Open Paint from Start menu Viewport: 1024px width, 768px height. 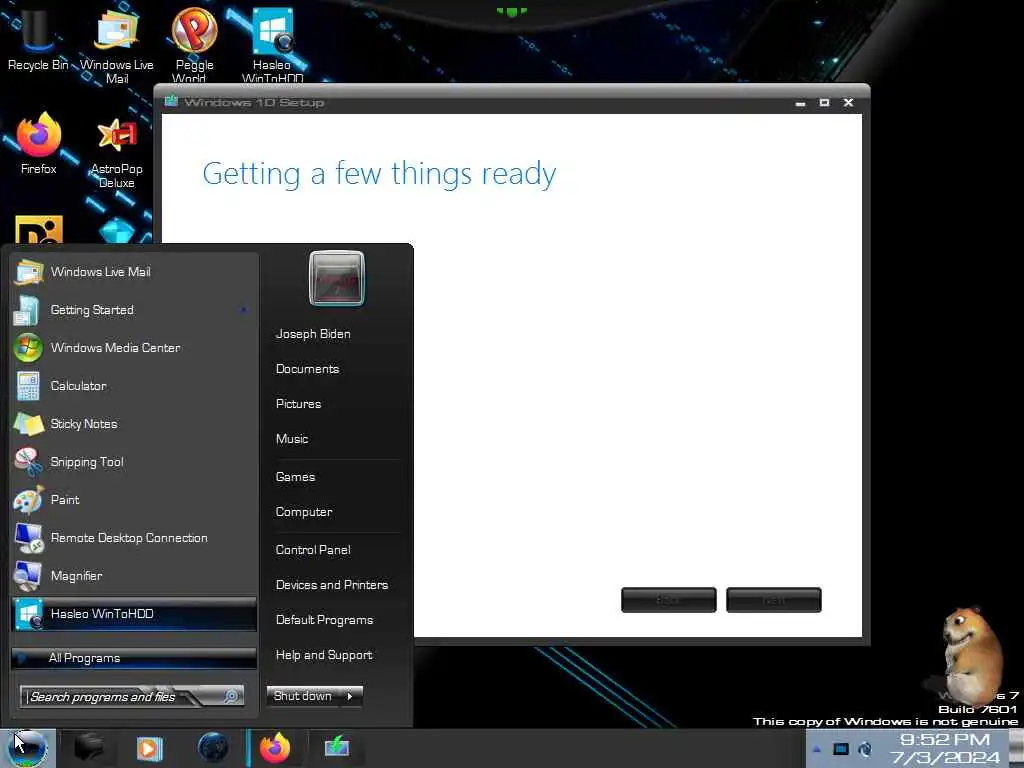tap(135, 500)
